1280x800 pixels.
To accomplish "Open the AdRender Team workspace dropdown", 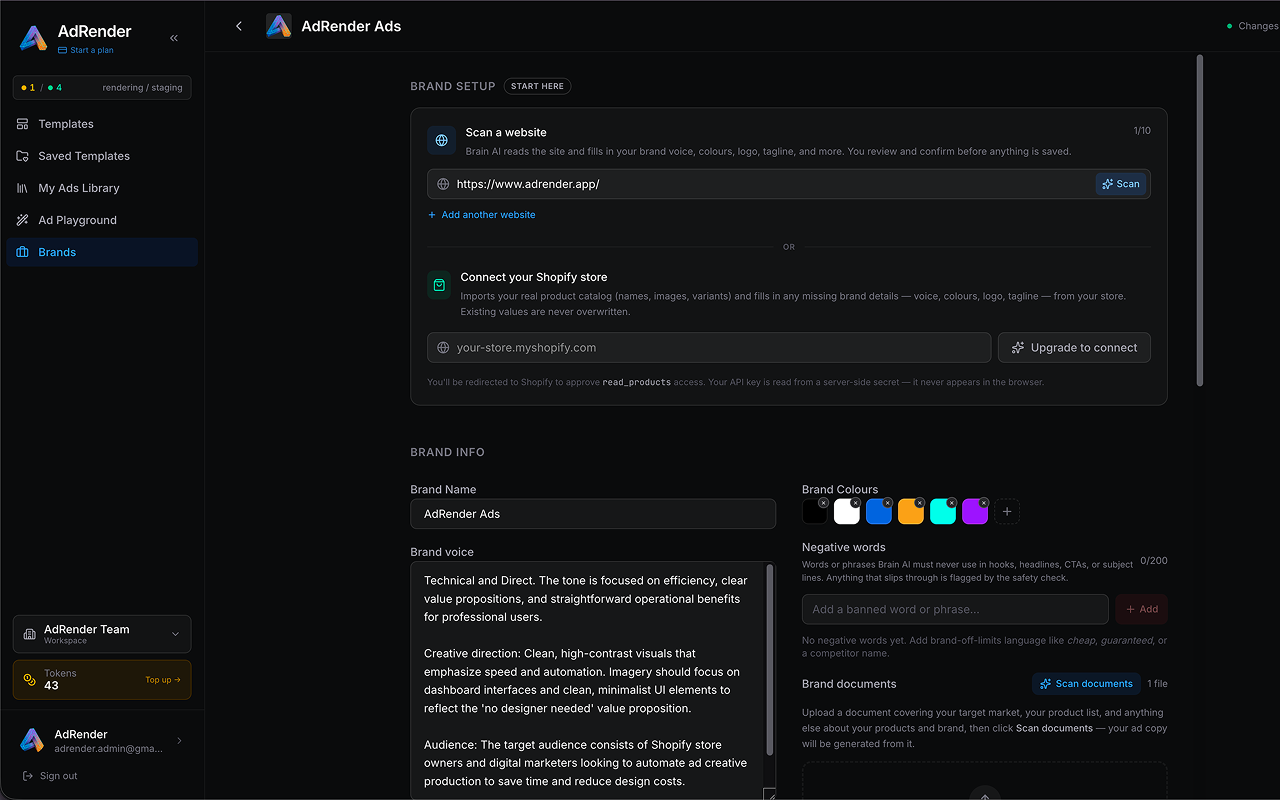I will [x=102, y=634].
